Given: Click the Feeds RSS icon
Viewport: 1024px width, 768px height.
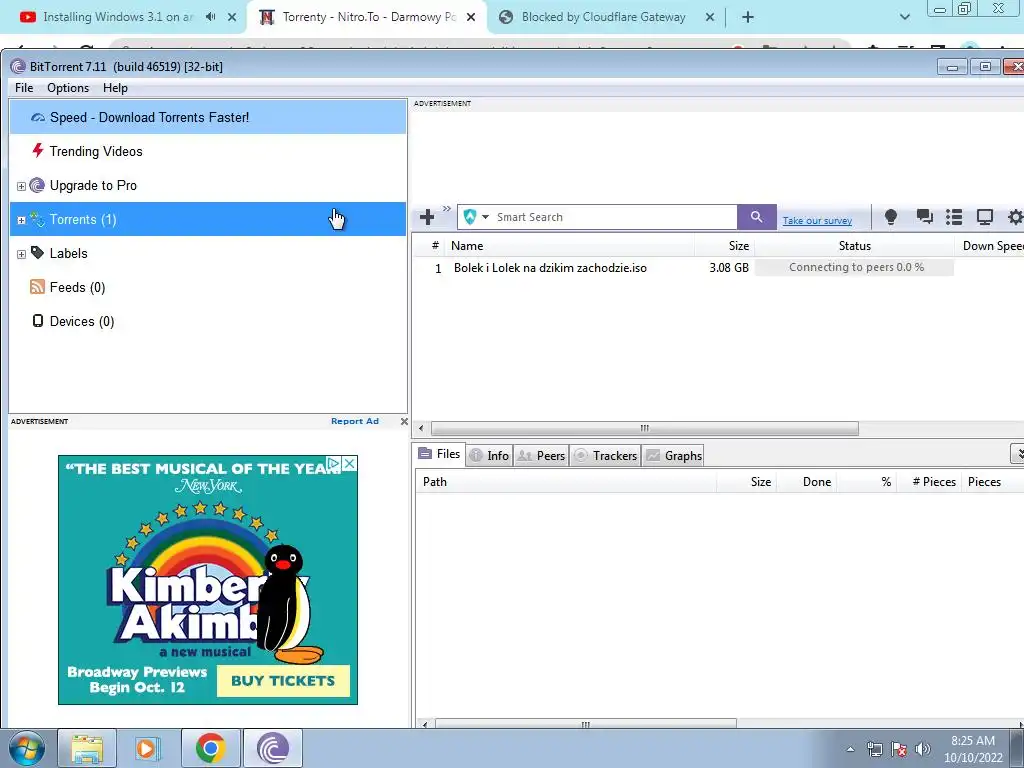Looking at the screenshot, I should (x=37, y=287).
